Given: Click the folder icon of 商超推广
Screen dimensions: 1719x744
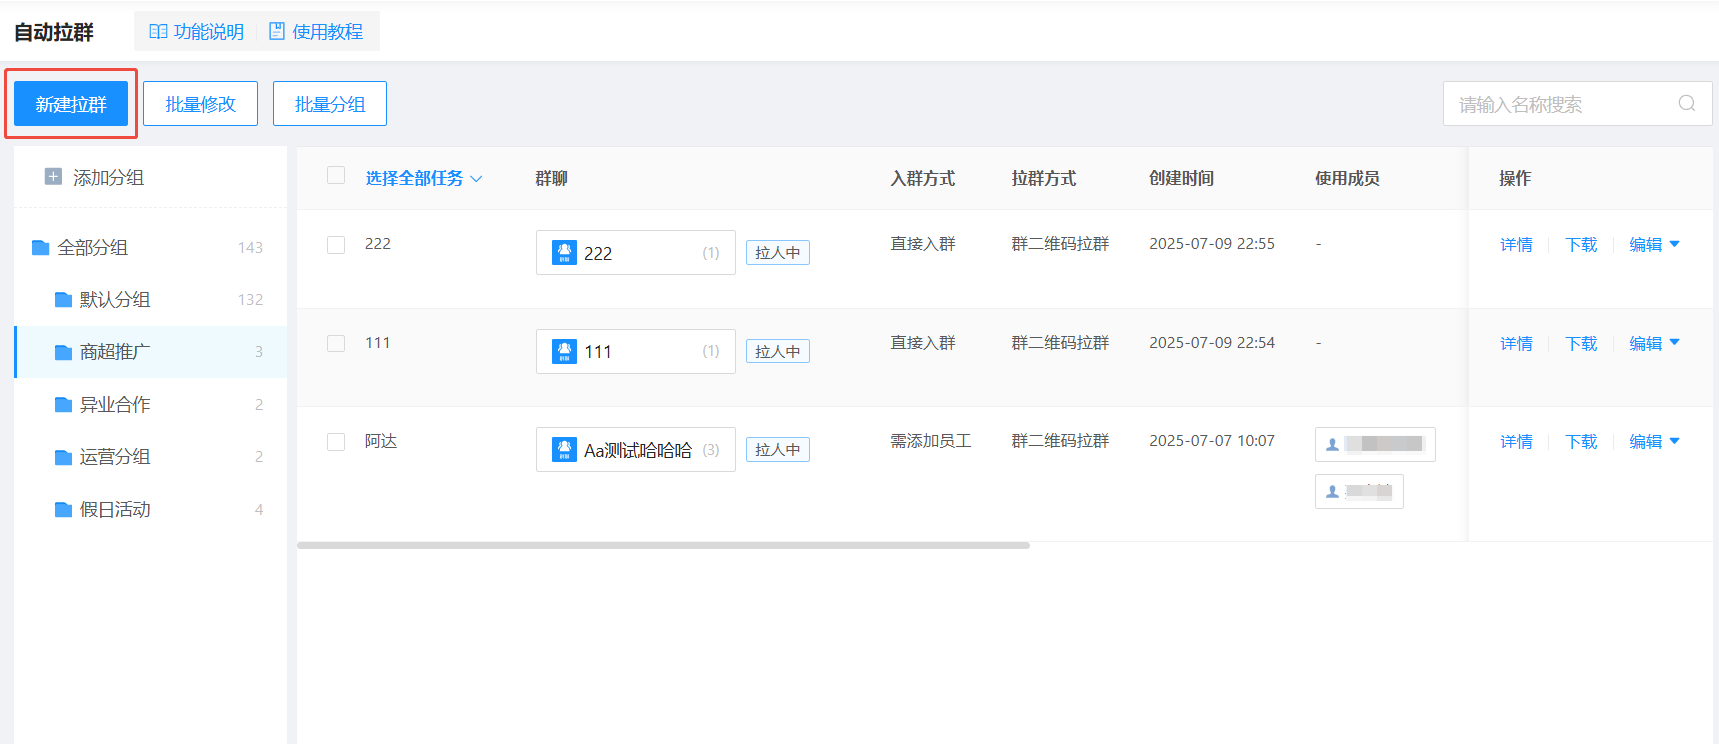Looking at the screenshot, I should click(x=63, y=352).
